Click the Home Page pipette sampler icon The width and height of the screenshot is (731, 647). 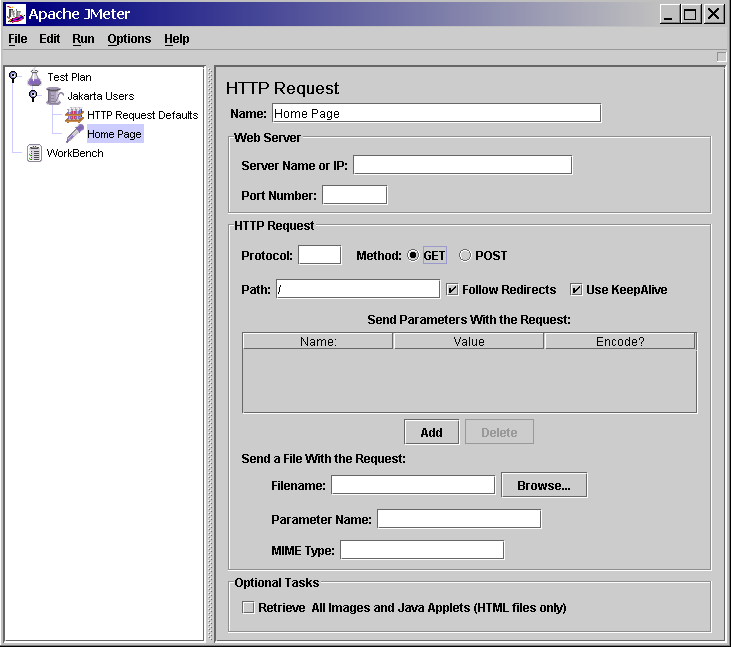coord(75,134)
